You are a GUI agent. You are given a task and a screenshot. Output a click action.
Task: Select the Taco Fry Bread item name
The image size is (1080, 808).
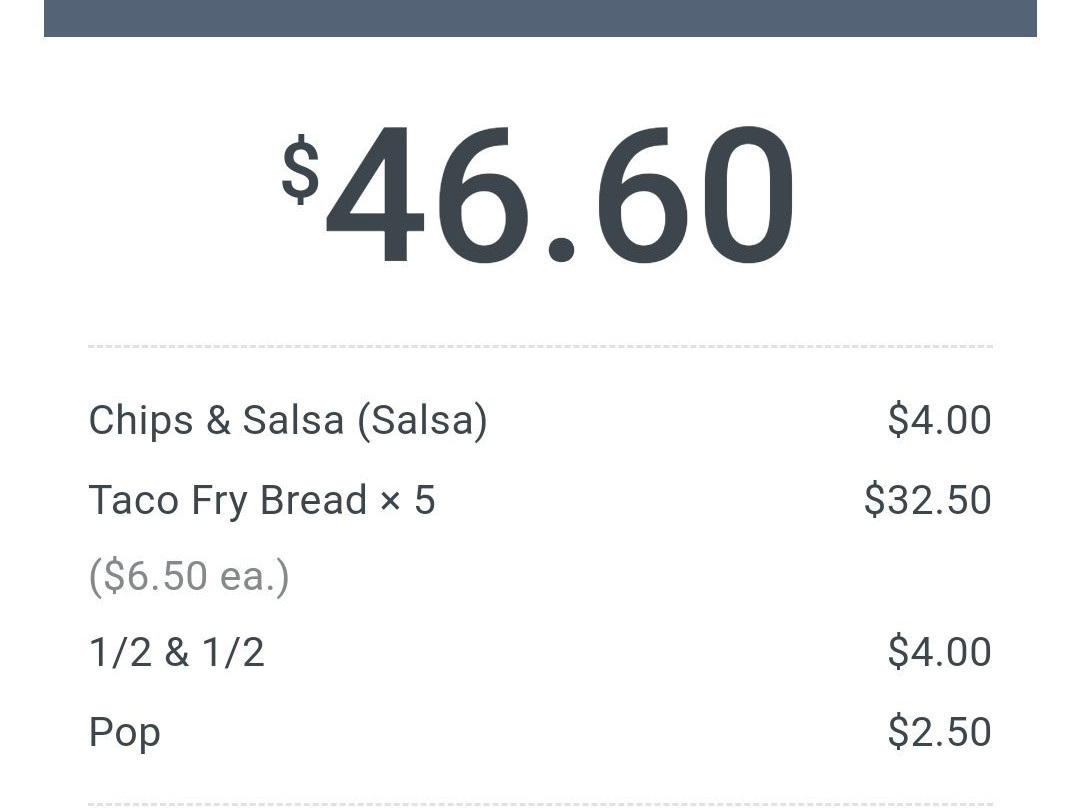pyautogui.click(x=228, y=500)
